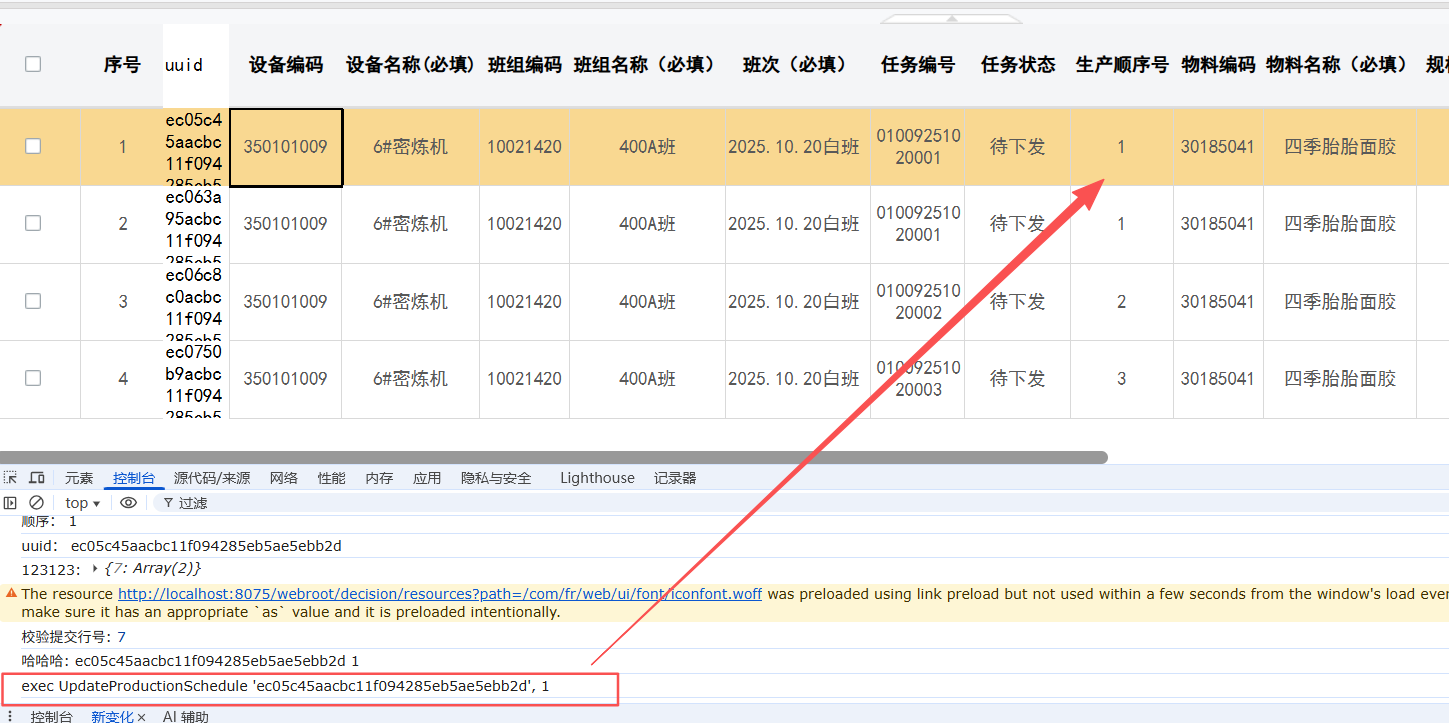1449x723 pixels.
Task: Select the 待下发 status in row 2
Action: click(1018, 224)
